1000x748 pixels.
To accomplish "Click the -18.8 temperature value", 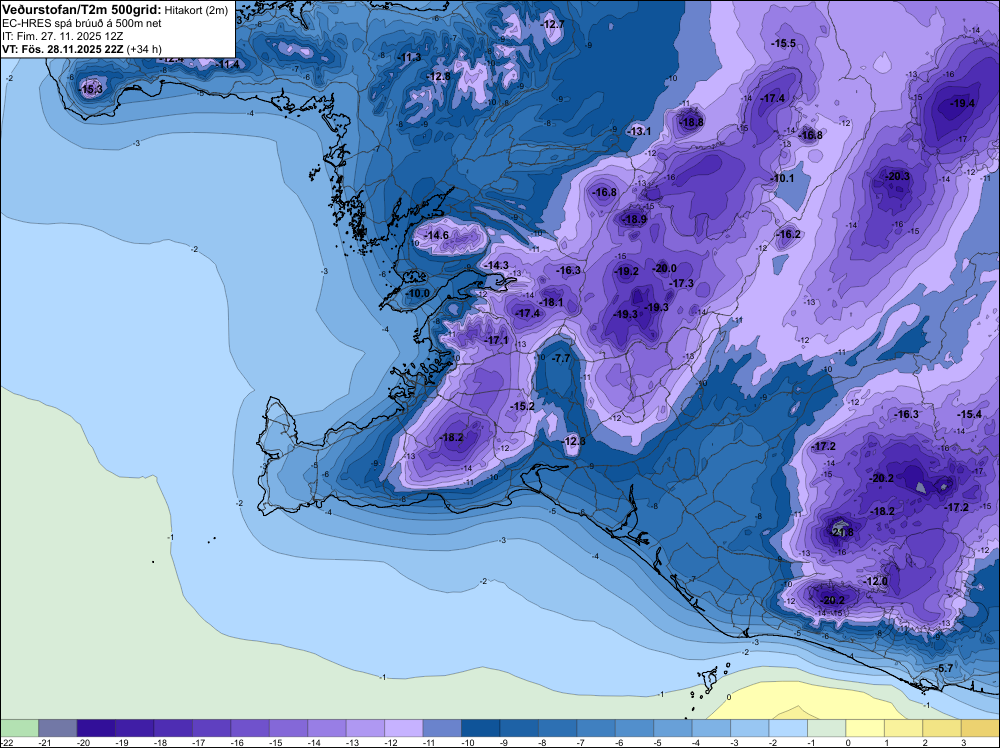I will pyautogui.click(x=692, y=122).
